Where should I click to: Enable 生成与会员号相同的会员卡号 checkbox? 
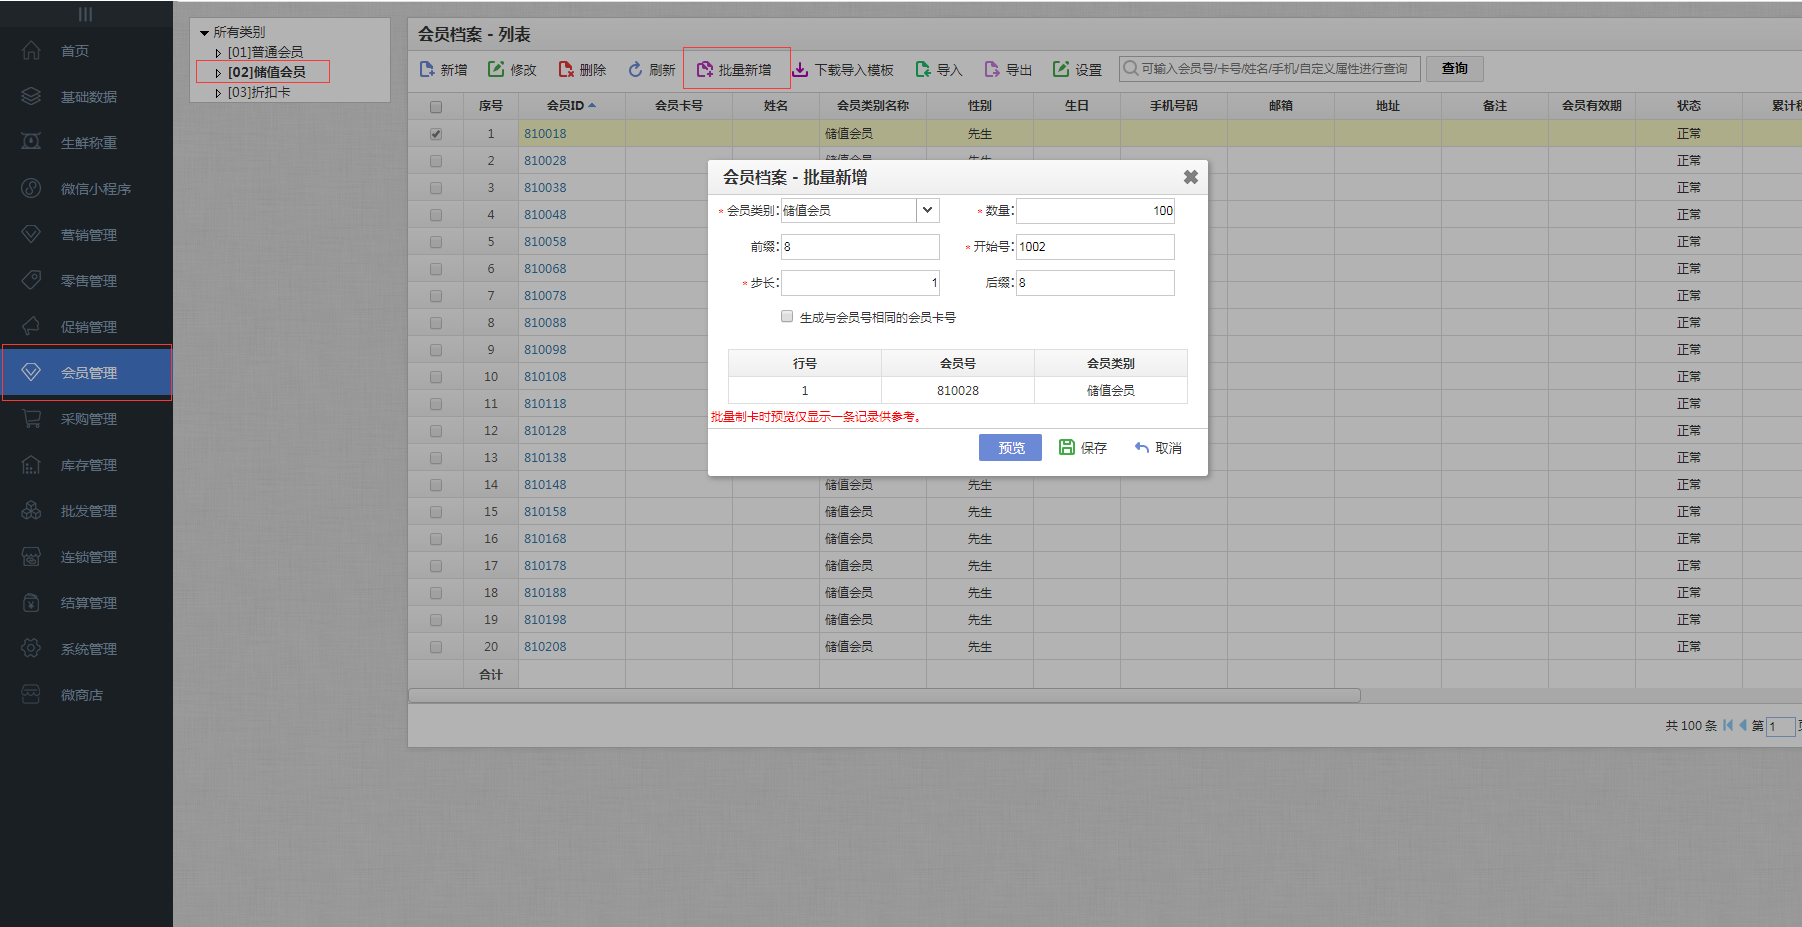point(787,316)
